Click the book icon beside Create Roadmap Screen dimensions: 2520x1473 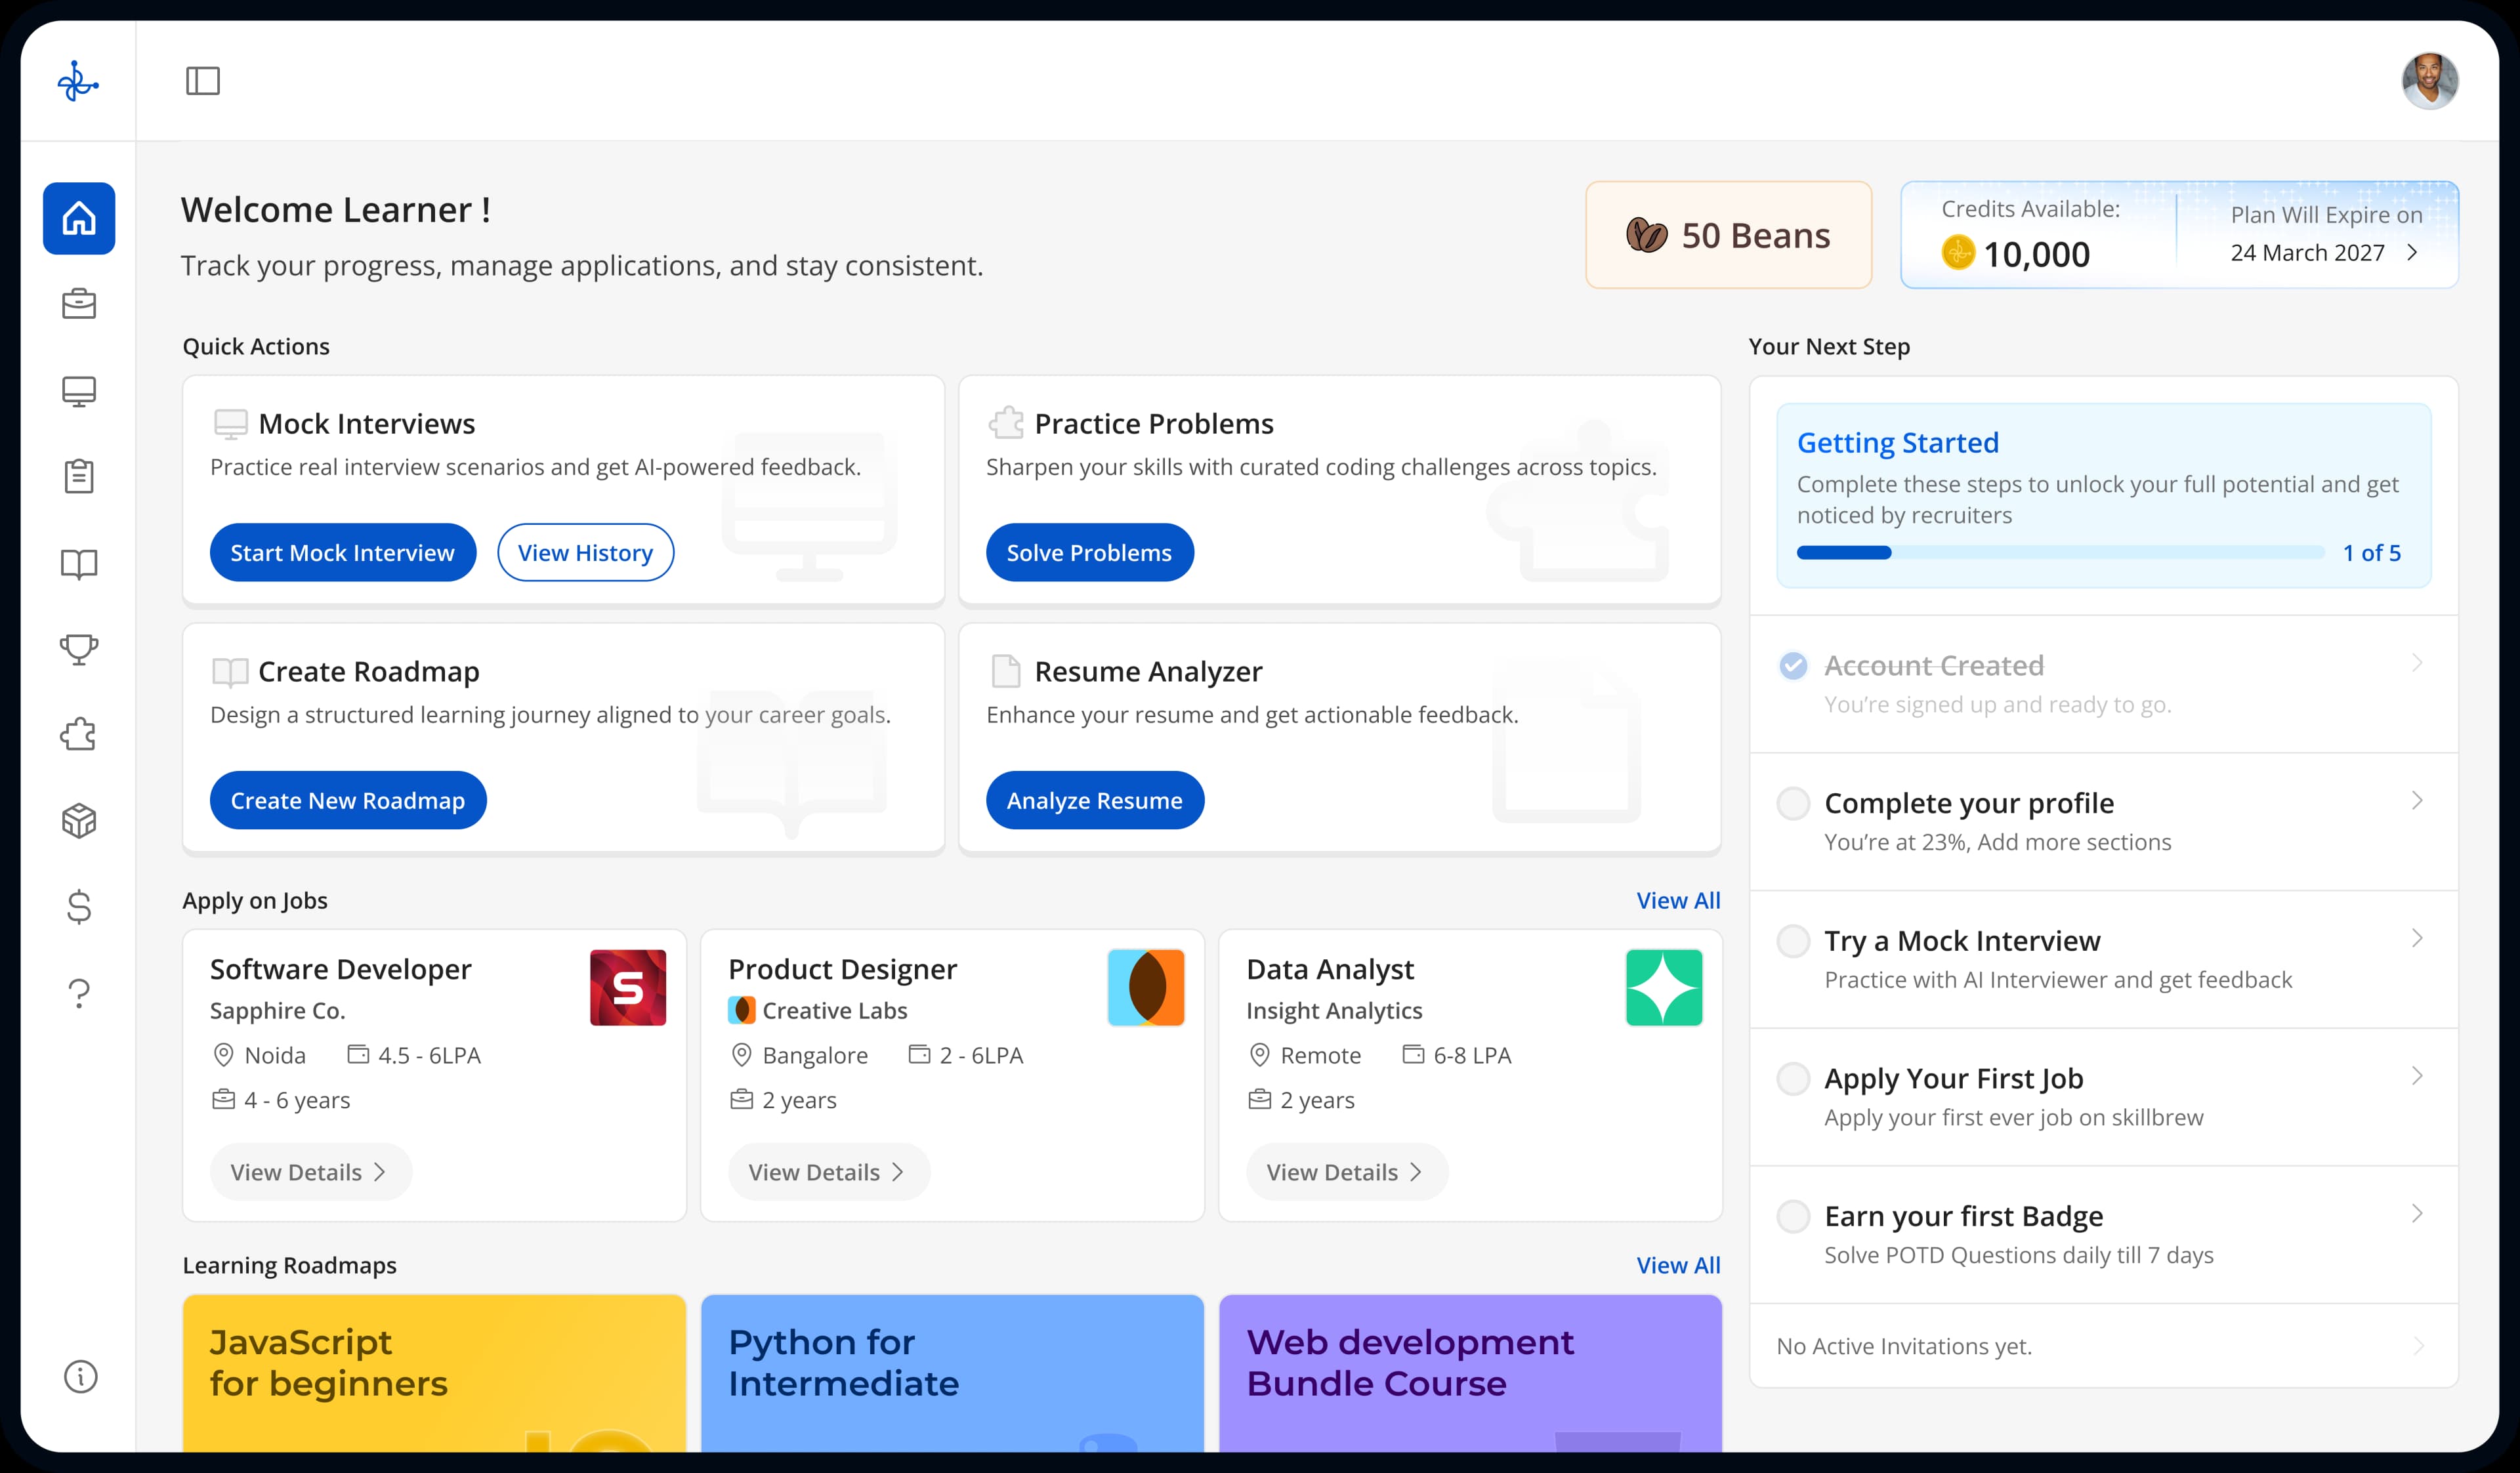click(x=230, y=672)
